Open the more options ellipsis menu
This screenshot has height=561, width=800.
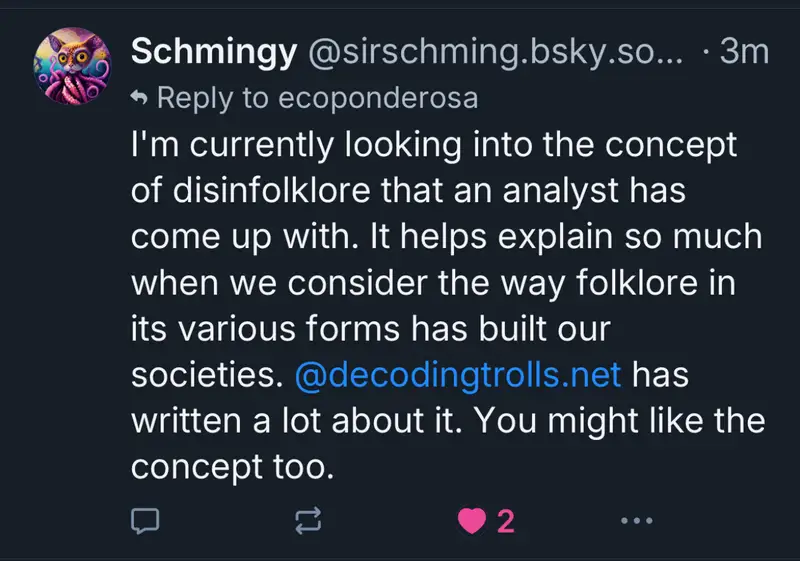636,521
